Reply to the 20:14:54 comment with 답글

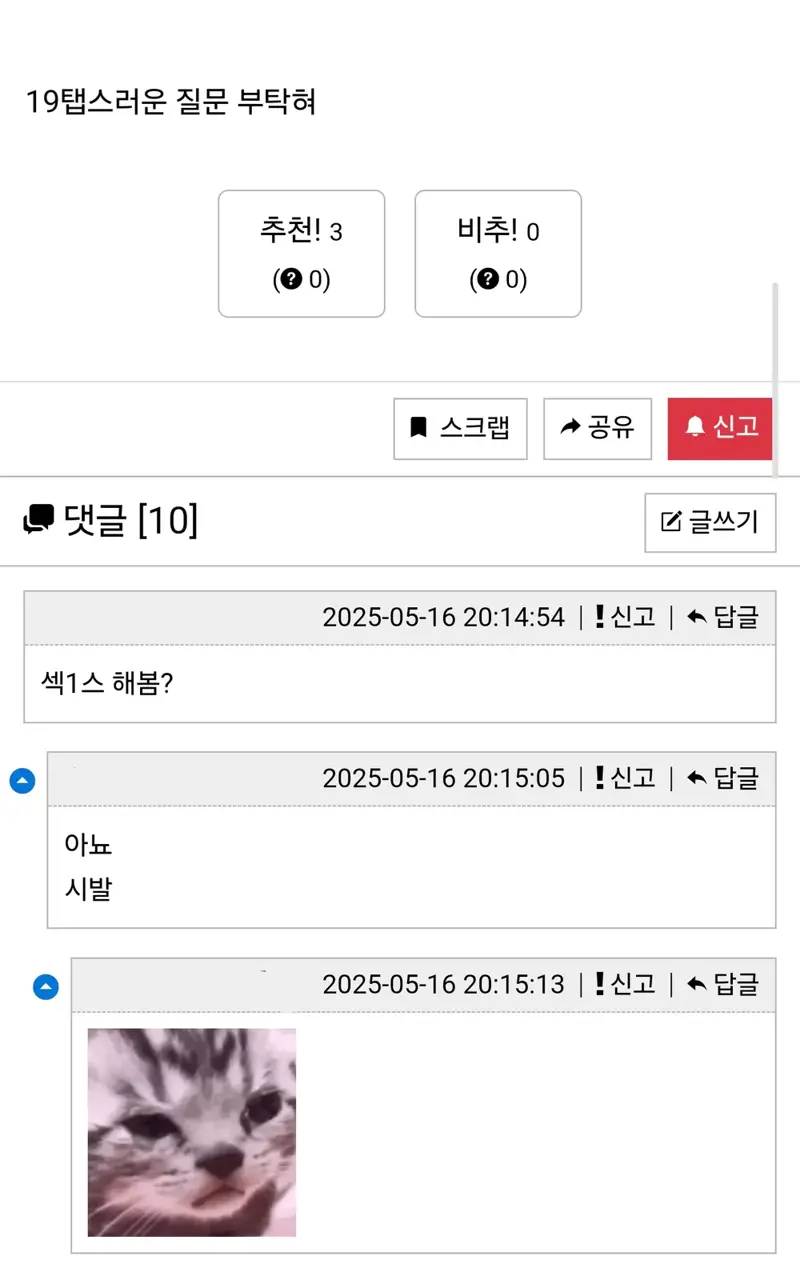tap(723, 617)
